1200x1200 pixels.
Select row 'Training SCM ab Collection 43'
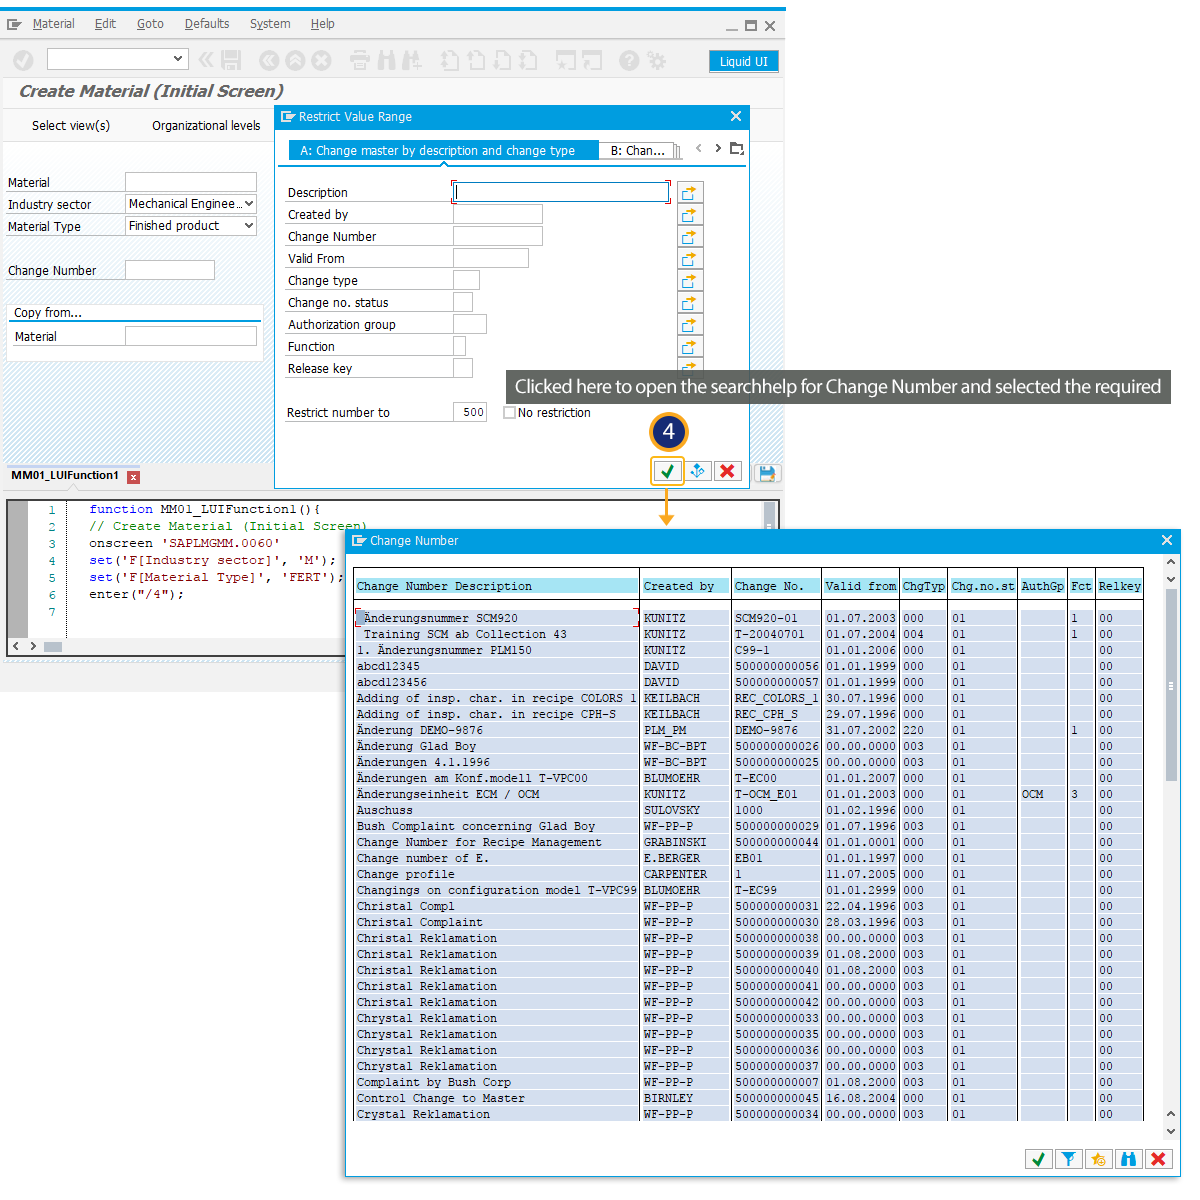(x=747, y=634)
